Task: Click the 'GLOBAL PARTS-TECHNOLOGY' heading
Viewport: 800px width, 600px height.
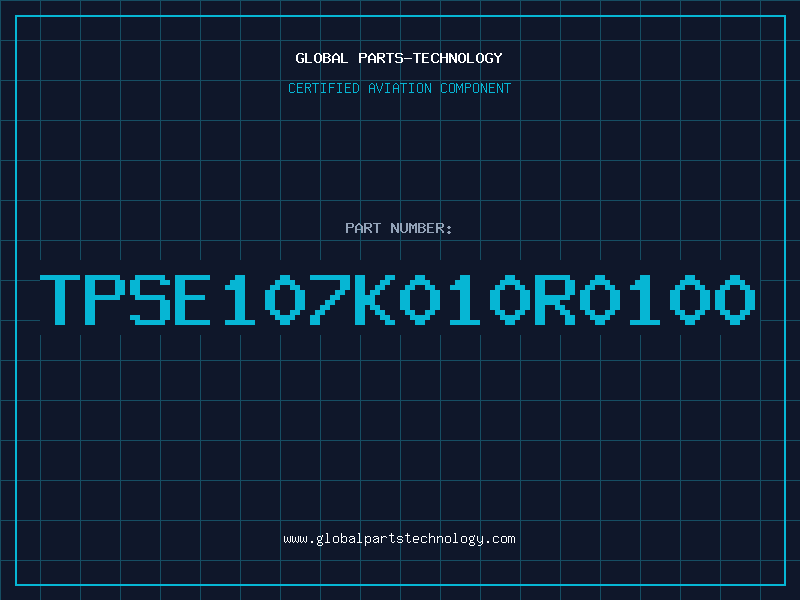Action: pyautogui.click(x=399, y=58)
